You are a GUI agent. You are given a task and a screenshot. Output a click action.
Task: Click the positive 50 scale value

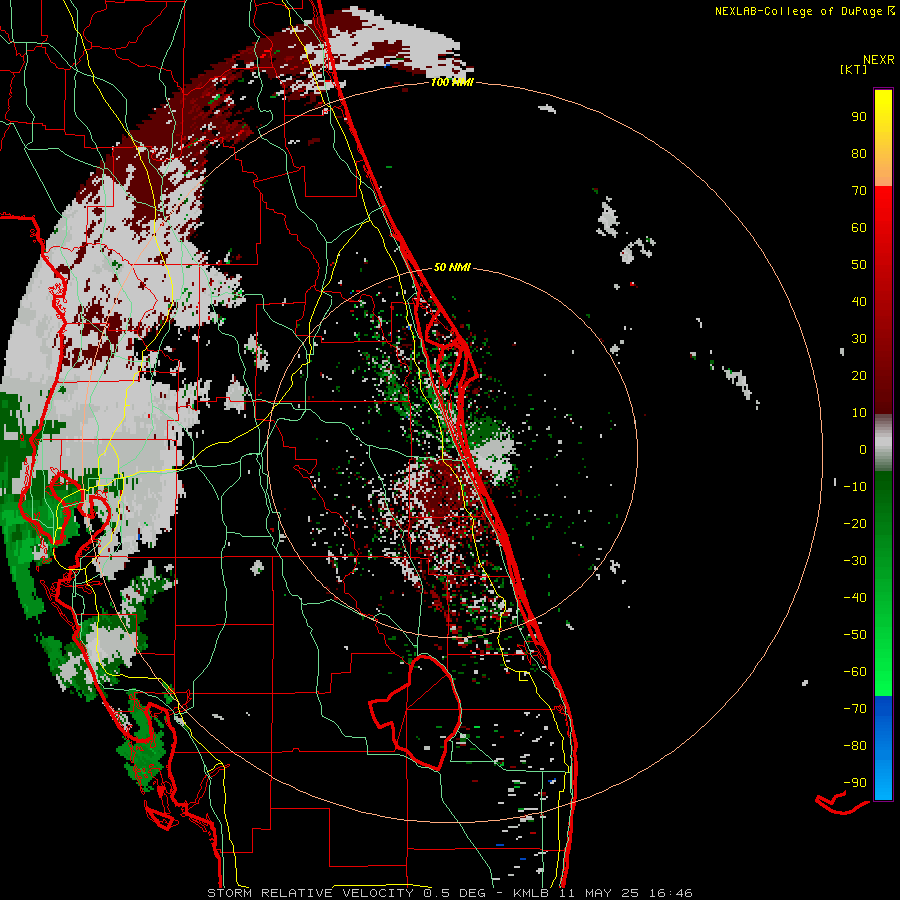pyautogui.click(x=859, y=265)
